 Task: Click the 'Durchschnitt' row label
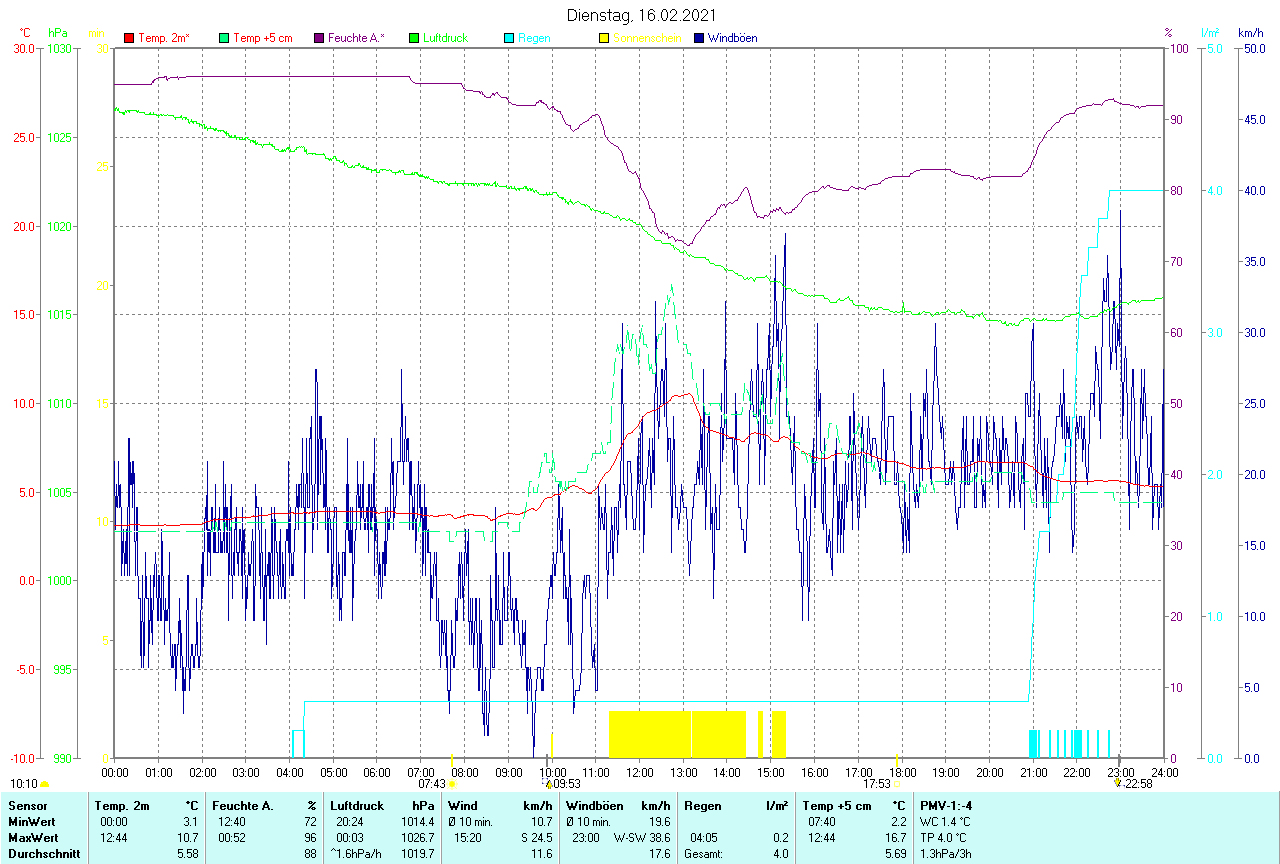click(x=44, y=854)
